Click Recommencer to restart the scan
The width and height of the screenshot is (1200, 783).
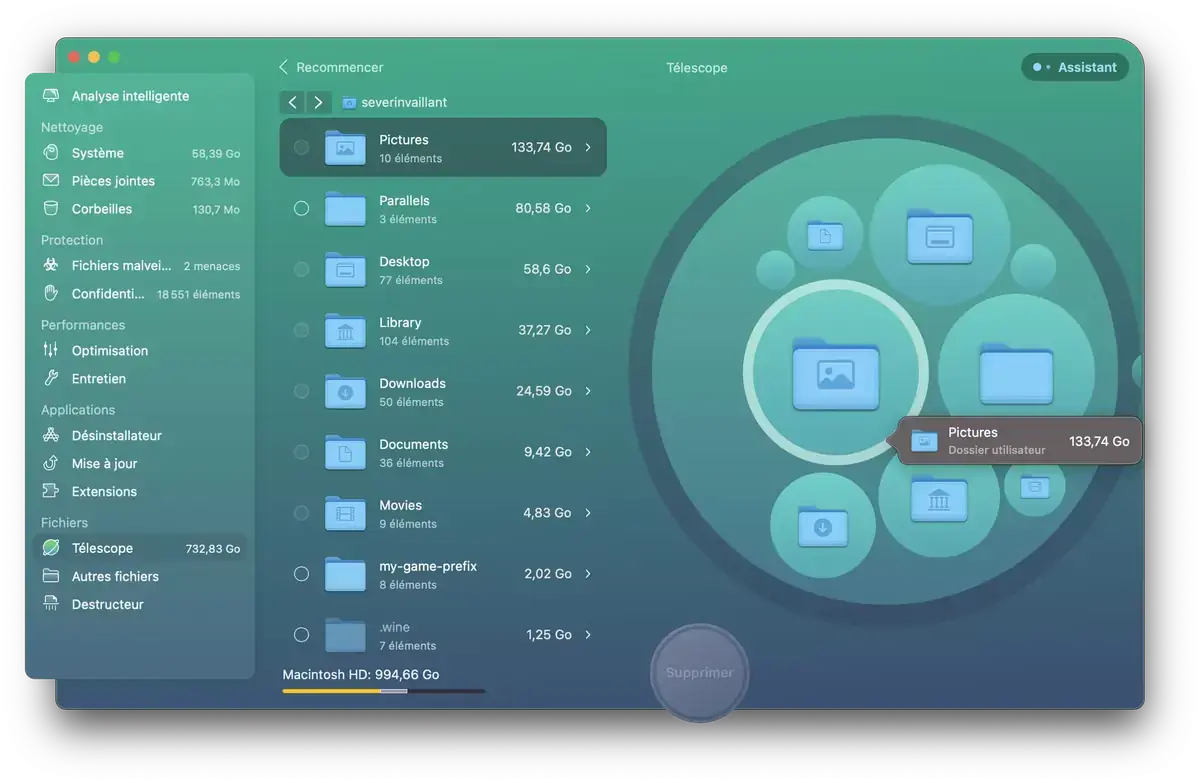point(331,67)
